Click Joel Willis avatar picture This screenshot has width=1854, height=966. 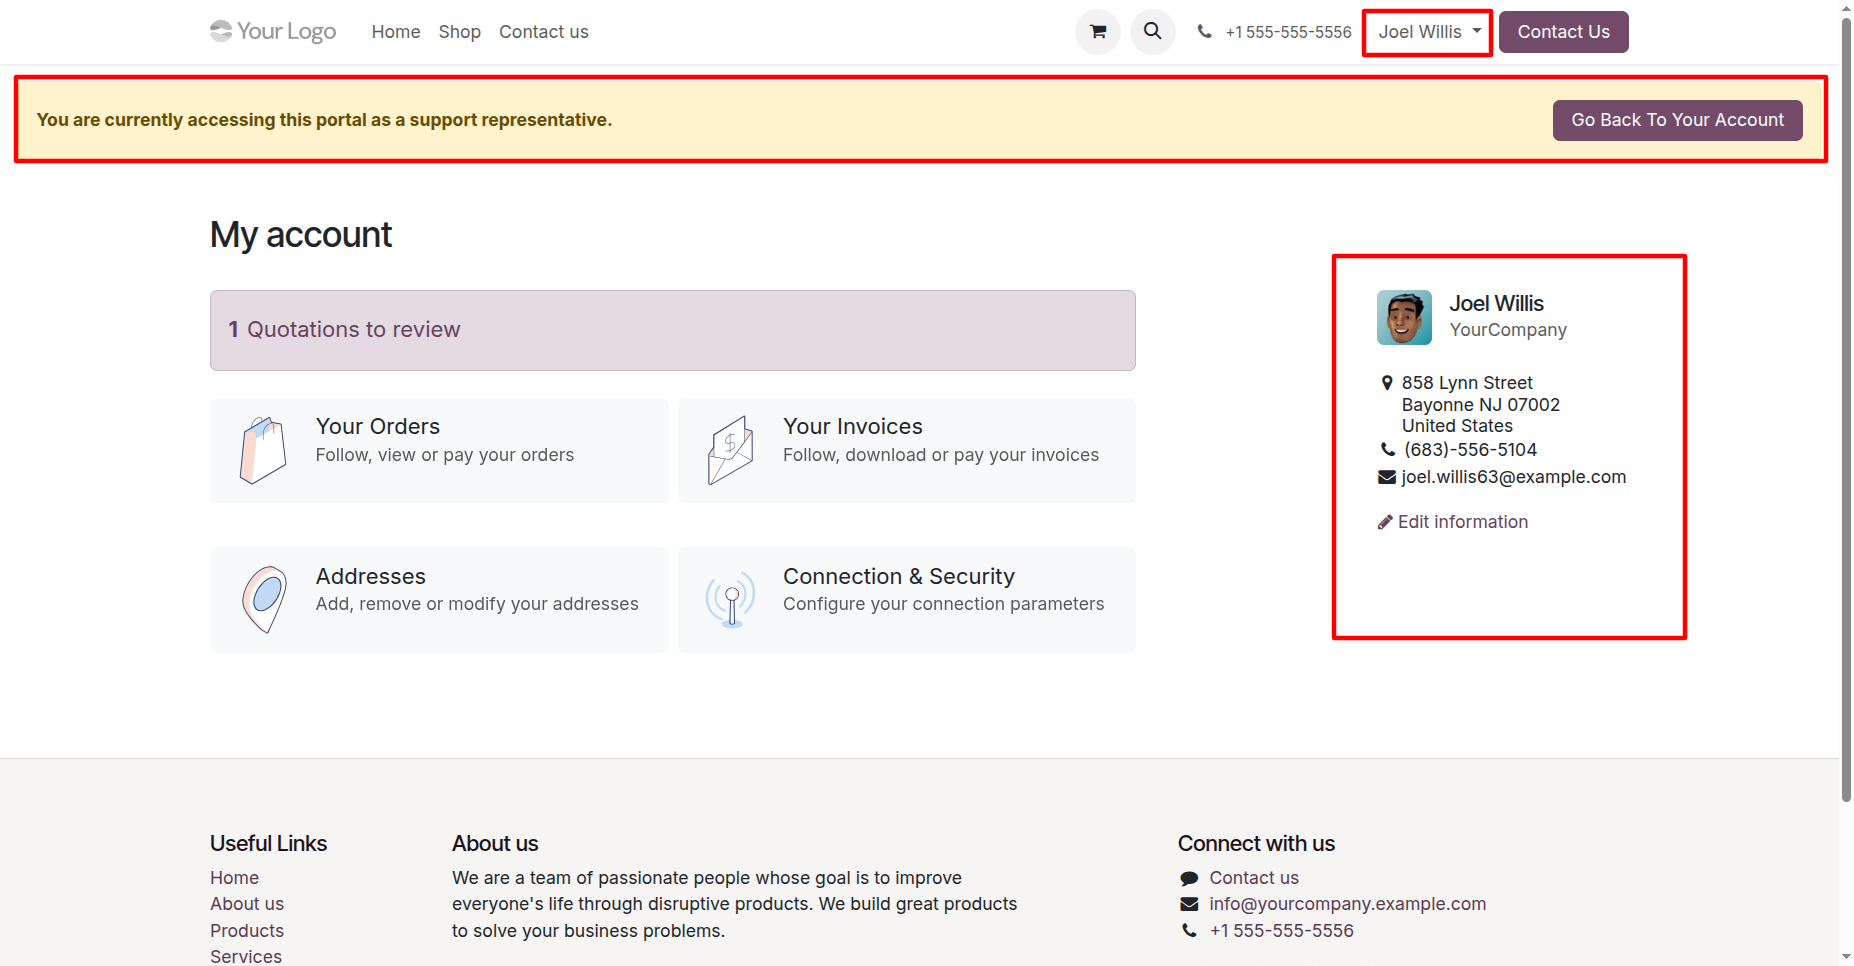1404,317
